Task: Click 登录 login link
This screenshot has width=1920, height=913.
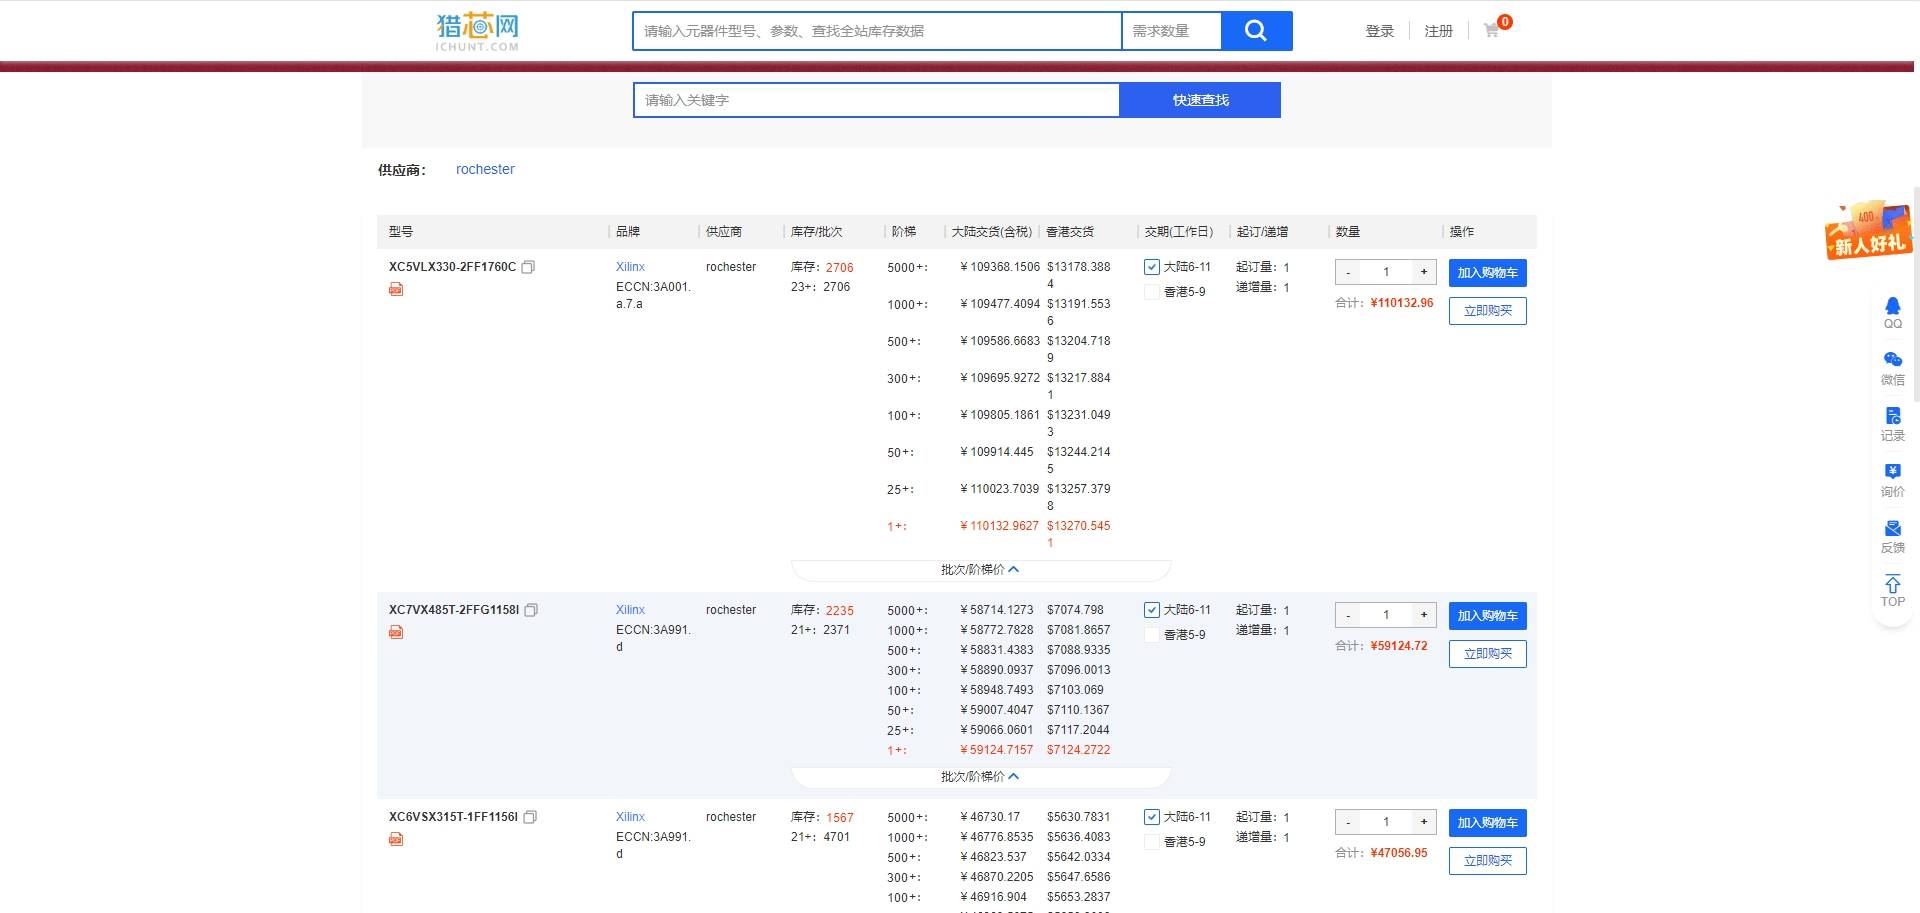Action: pos(1380,31)
